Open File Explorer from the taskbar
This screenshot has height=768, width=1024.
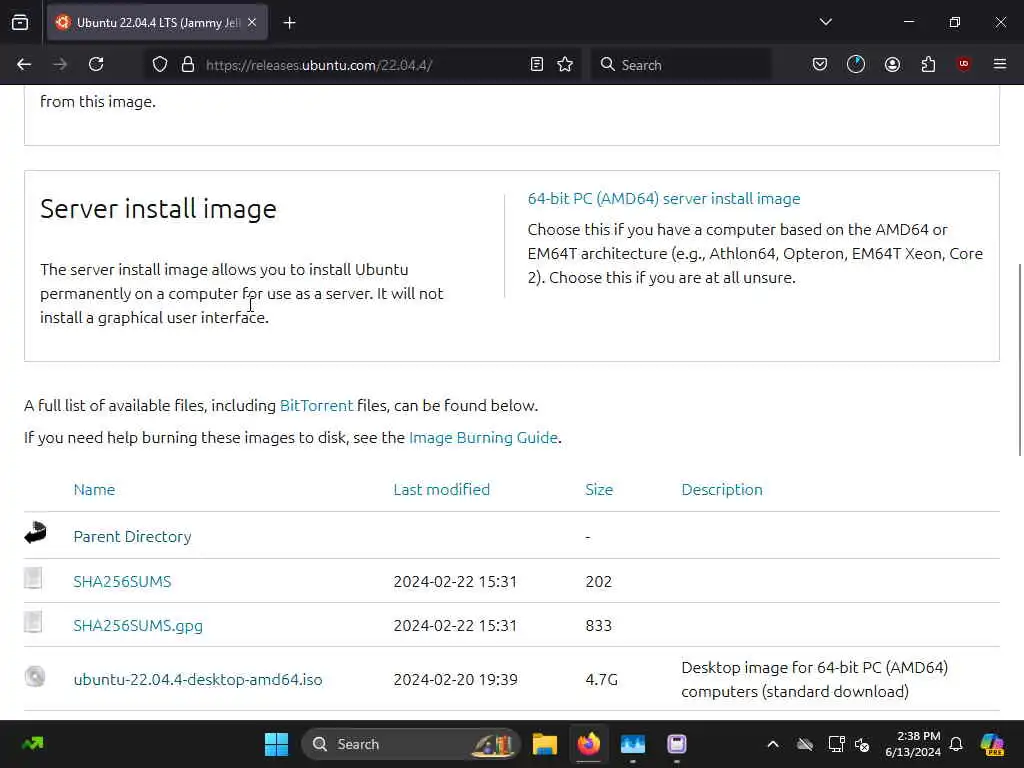click(x=544, y=744)
